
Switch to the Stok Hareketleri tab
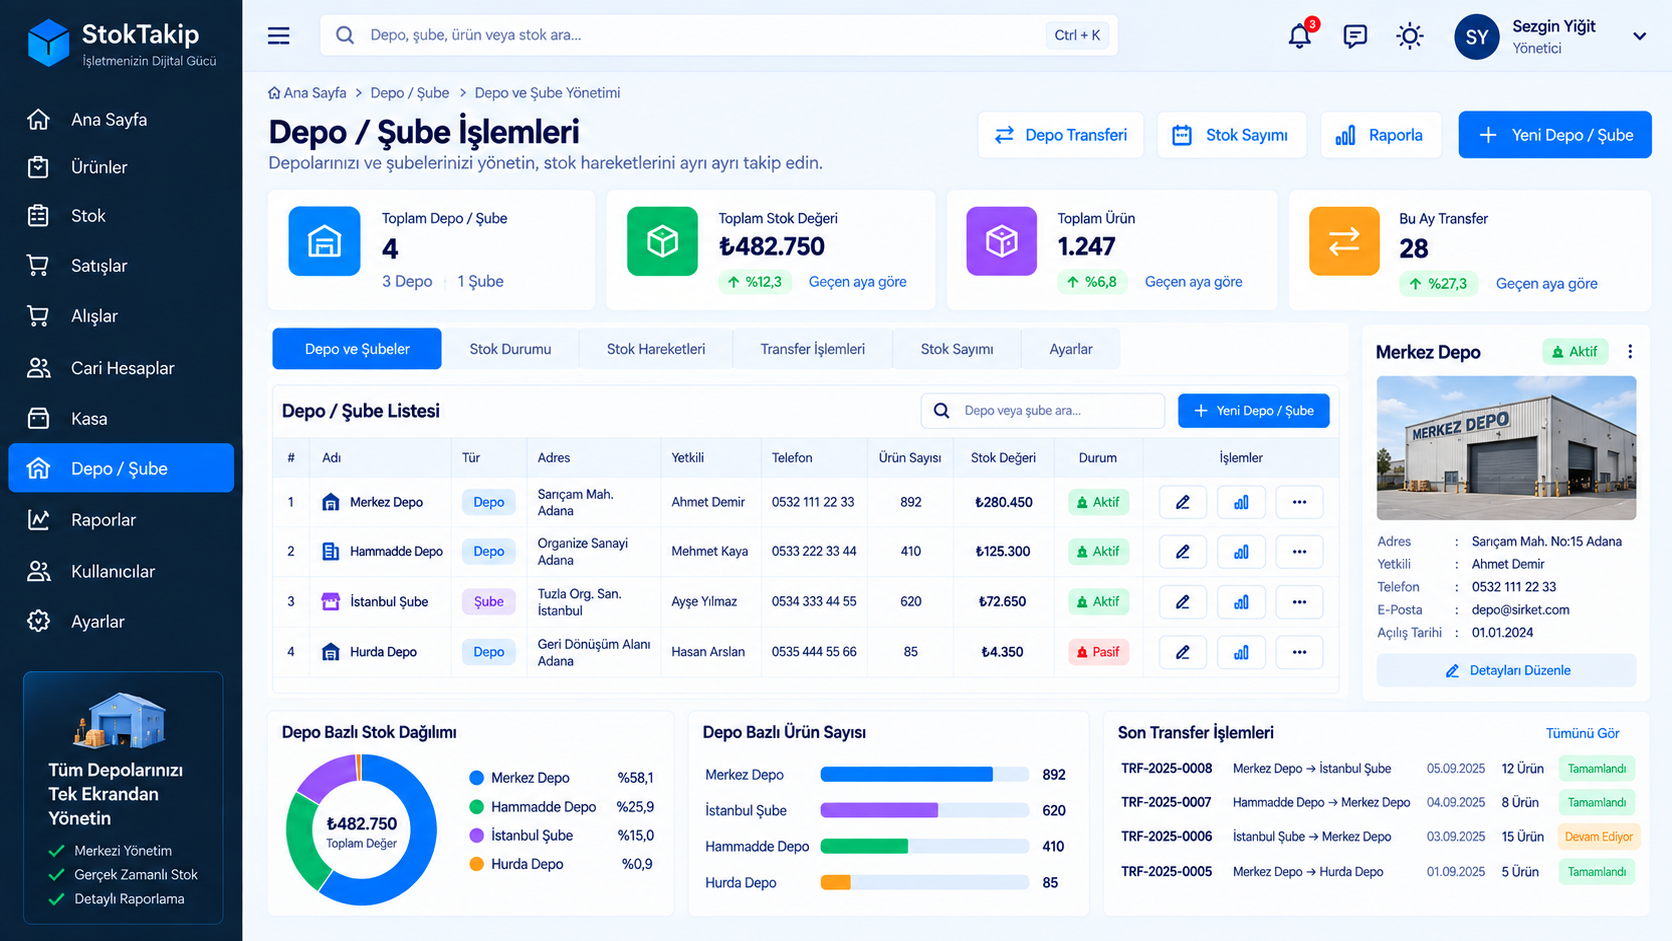[x=656, y=349]
